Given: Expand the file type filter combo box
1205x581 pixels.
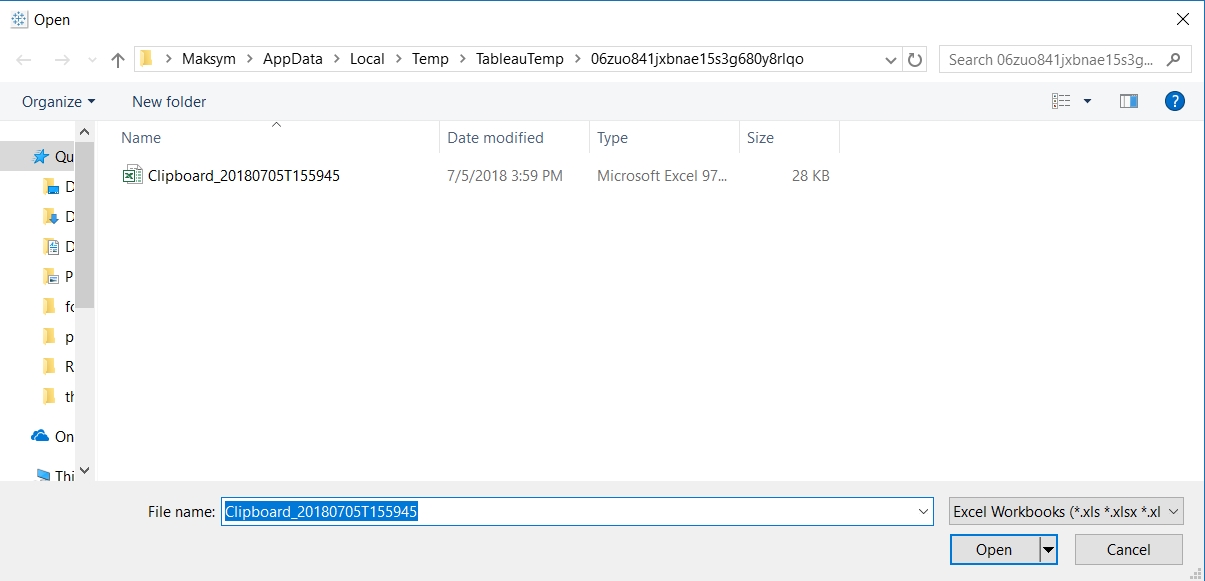Looking at the screenshot, I should [x=1067, y=511].
